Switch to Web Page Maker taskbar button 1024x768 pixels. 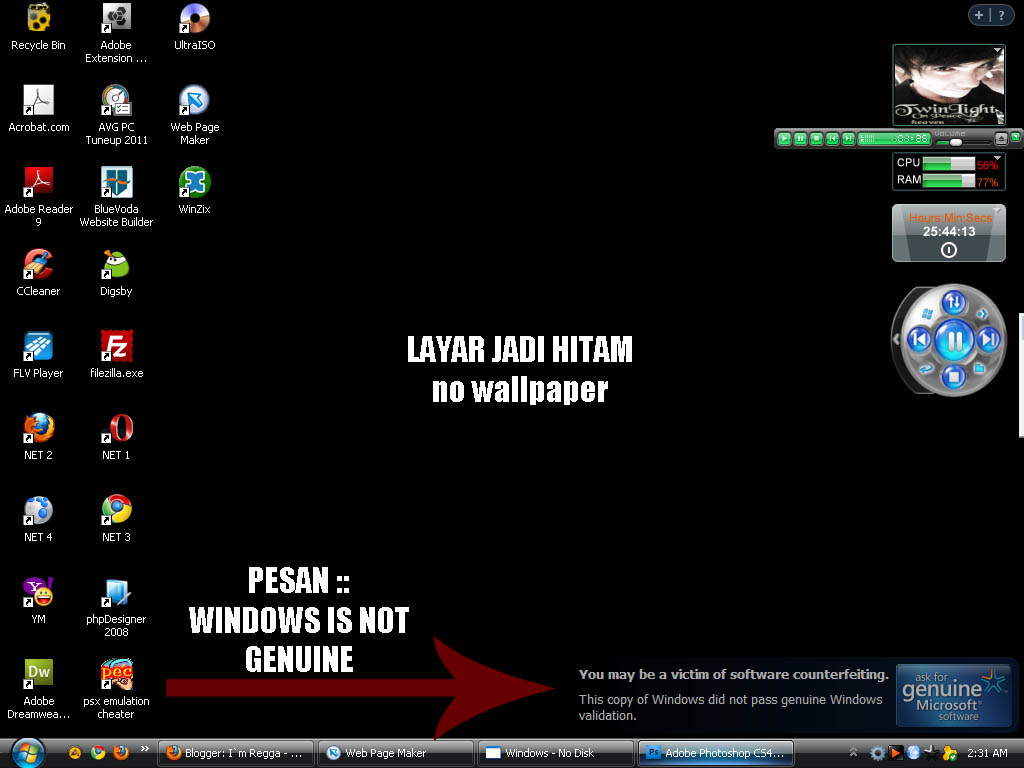point(396,753)
